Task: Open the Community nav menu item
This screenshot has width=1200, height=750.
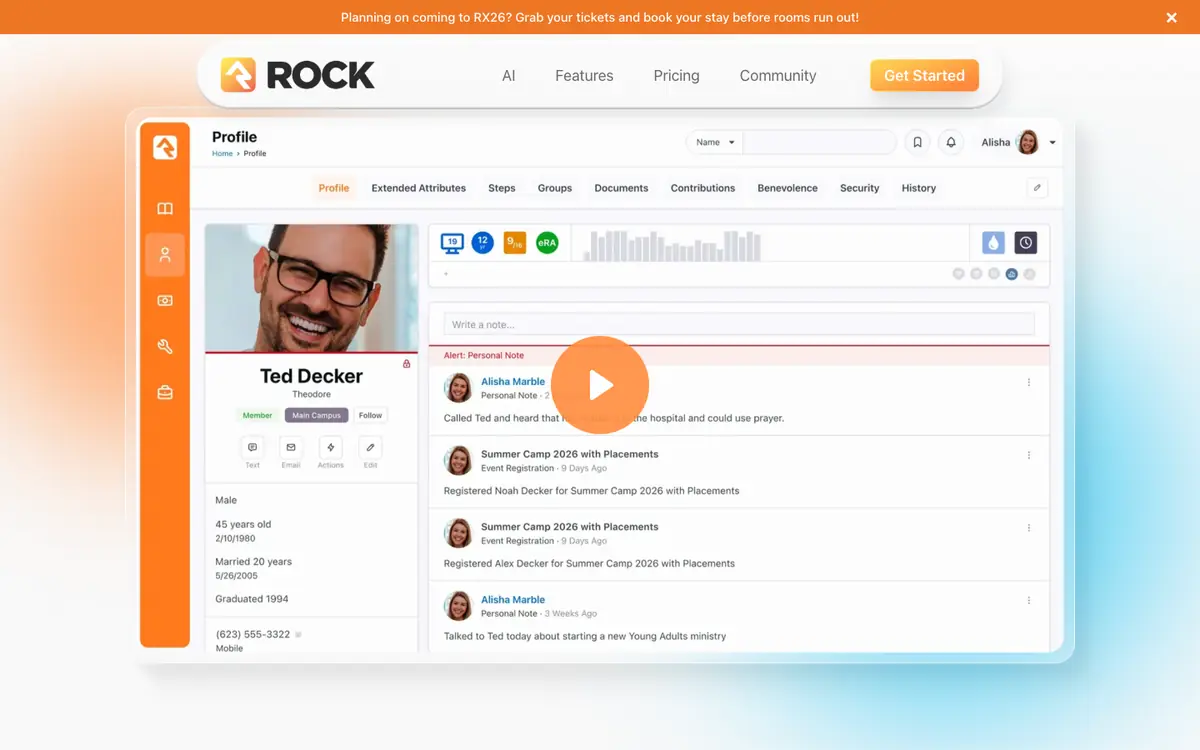Action: (778, 76)
